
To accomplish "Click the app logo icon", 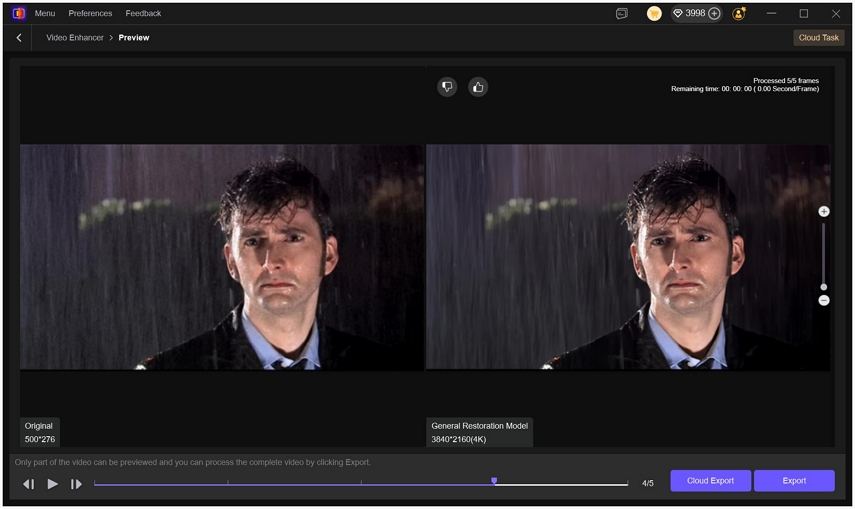I will click(x=19, y=13).
